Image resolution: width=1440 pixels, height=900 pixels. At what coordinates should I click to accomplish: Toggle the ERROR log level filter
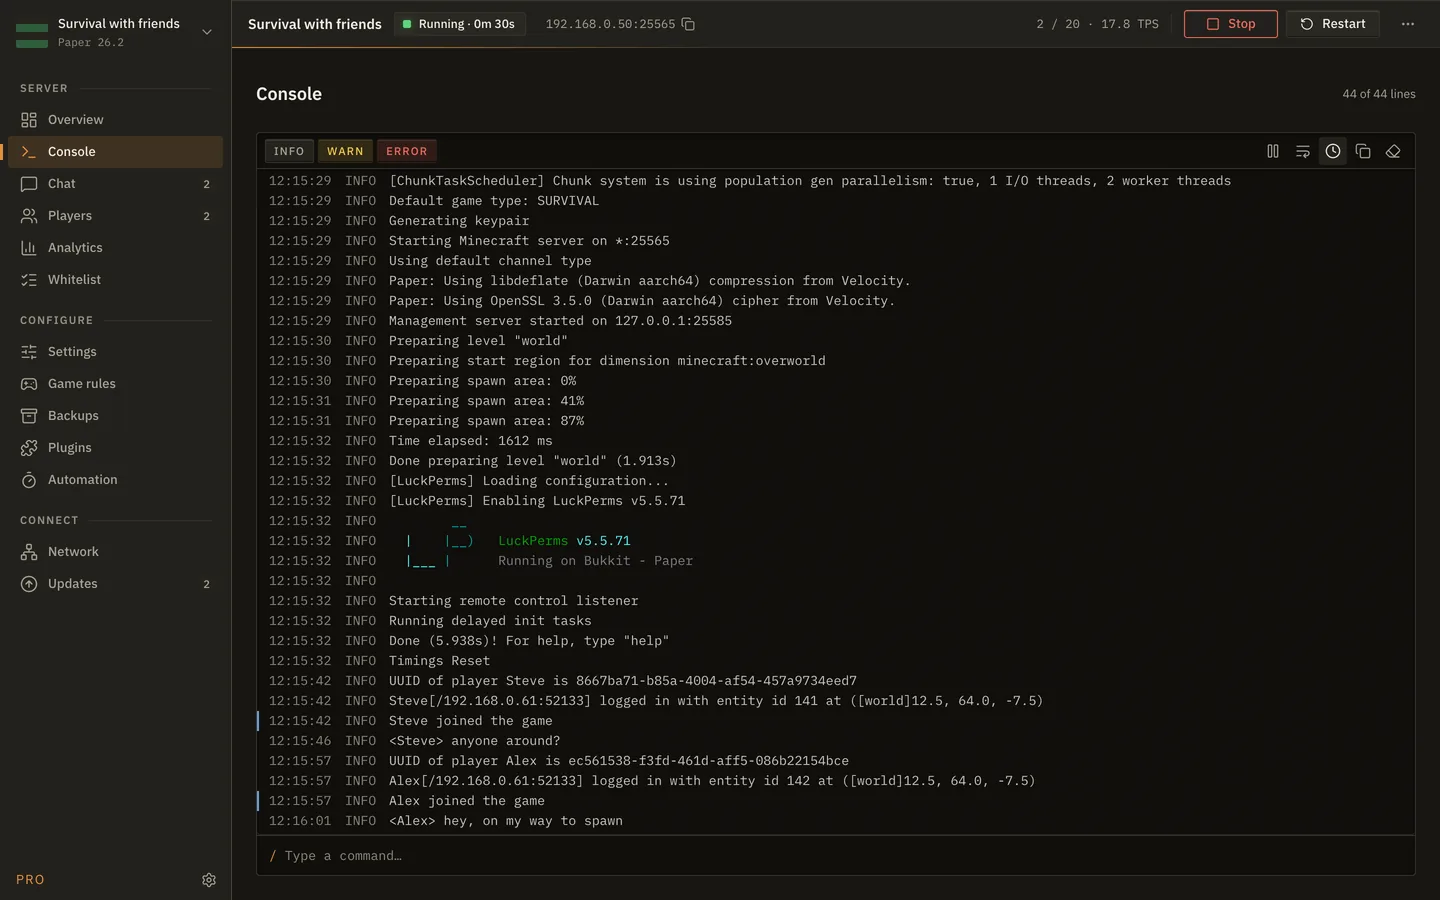click(407, 151)
